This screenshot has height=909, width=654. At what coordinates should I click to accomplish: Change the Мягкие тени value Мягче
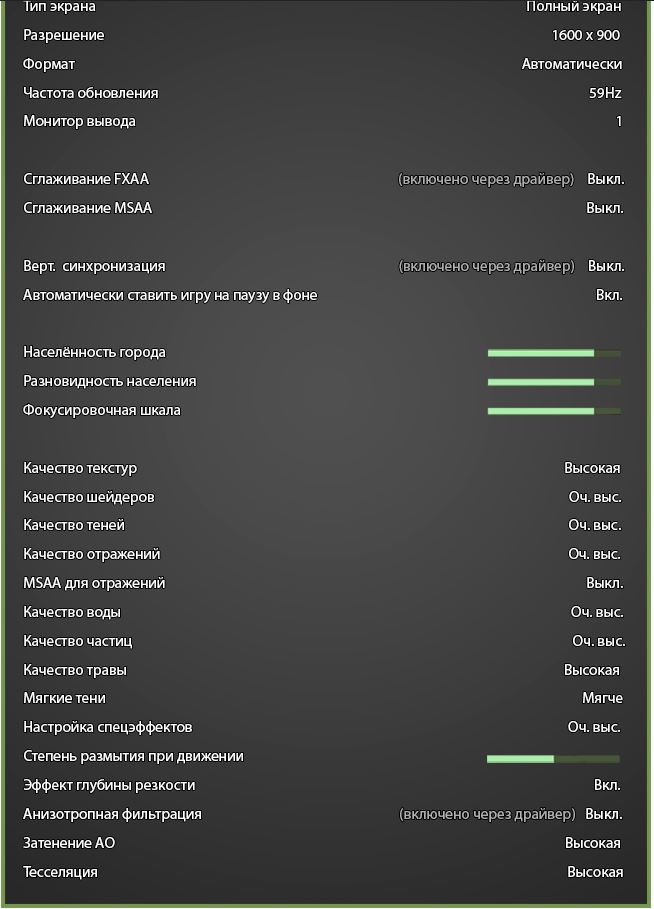[x=602, y=699]
